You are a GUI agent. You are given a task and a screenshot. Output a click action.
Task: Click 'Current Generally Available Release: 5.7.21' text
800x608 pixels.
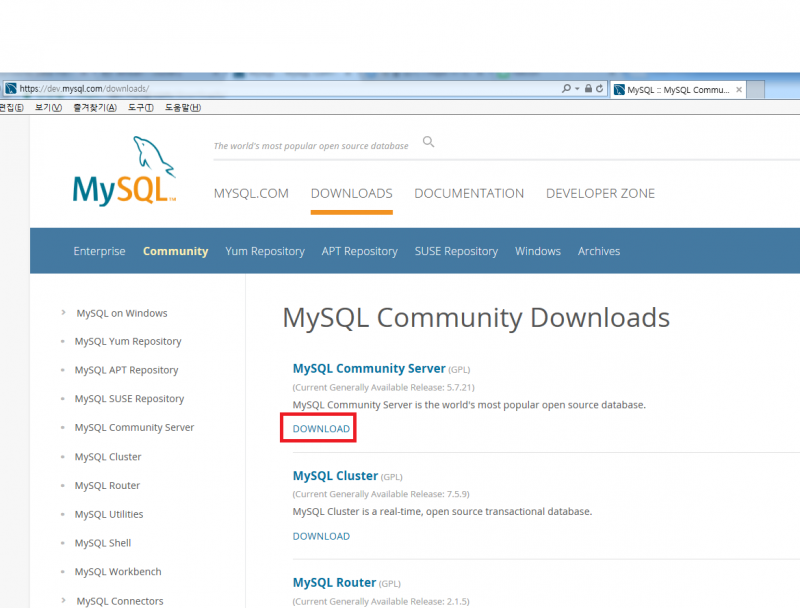pos(383,387)
